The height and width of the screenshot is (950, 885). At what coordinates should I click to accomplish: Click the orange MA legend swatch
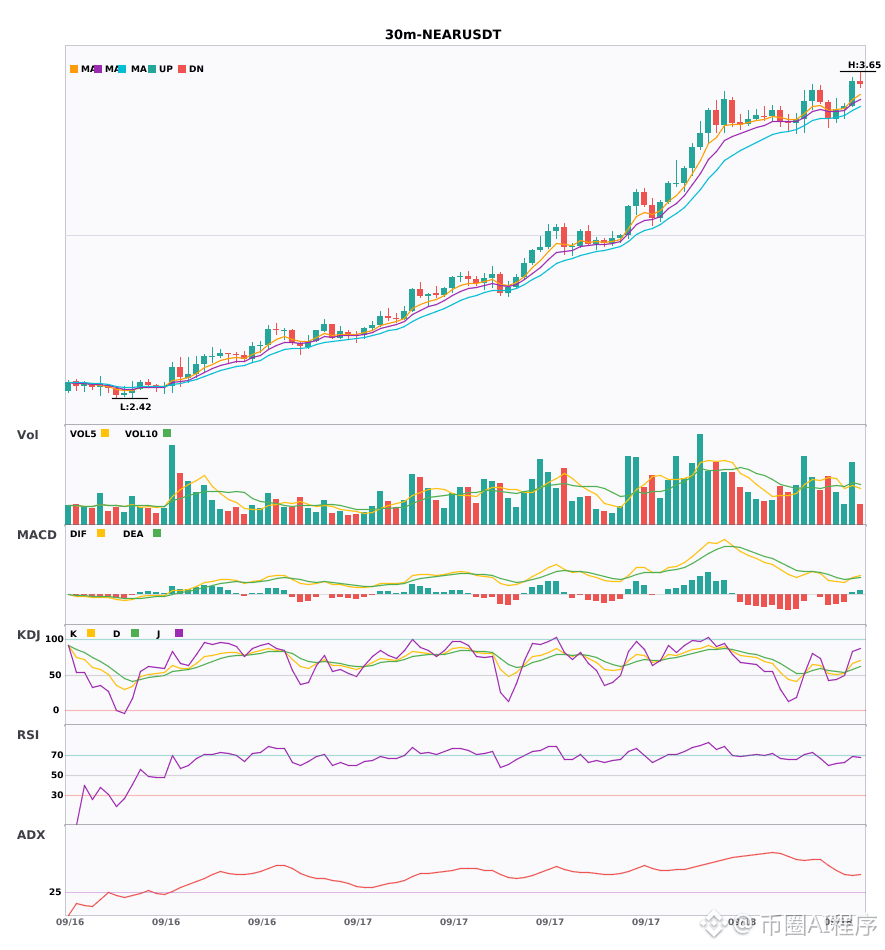(74, 69)
